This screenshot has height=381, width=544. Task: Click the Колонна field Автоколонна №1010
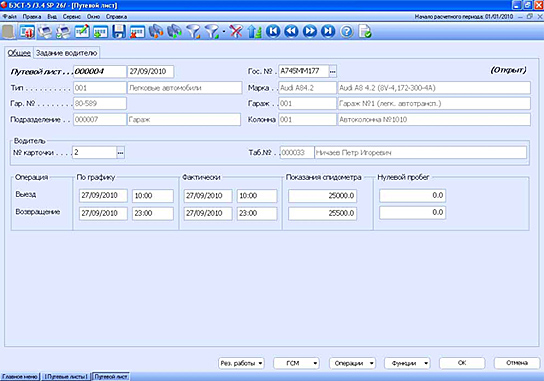pos(434,120)
